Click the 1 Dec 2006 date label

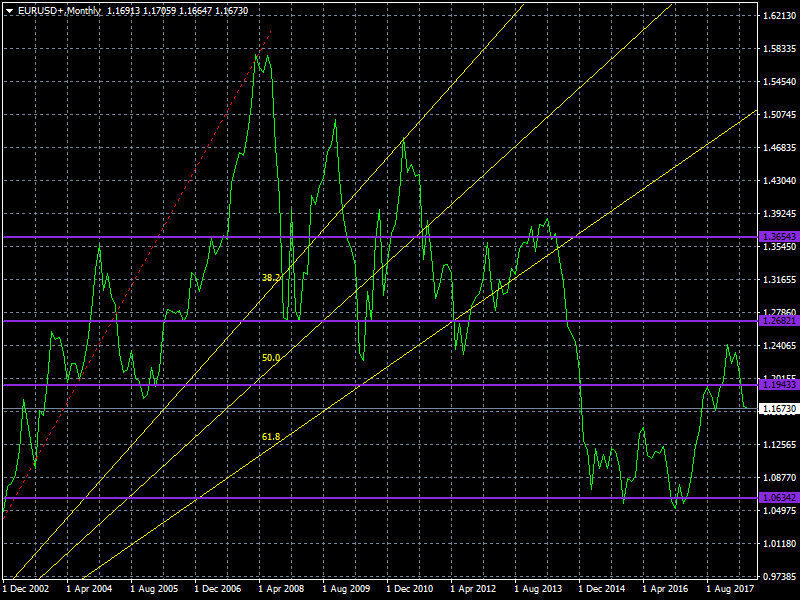click(x=218, y=589)
